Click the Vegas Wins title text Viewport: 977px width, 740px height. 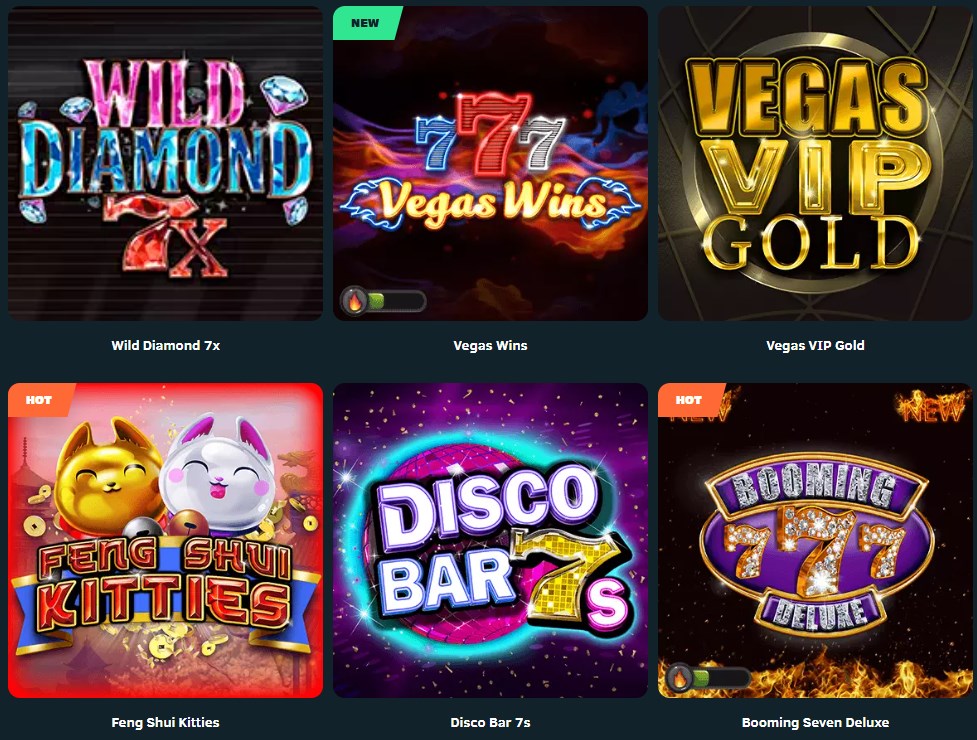tap(490, 345)
